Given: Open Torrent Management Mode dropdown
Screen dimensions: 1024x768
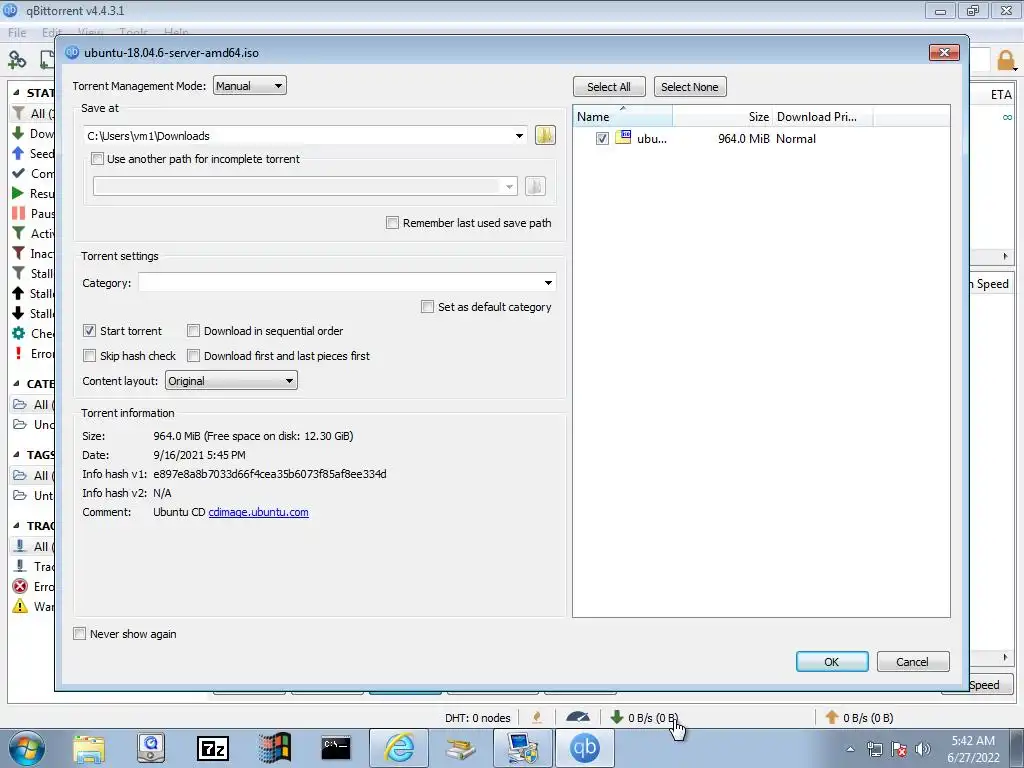Looking at the screenshot, I should click(x=249, y=86).
